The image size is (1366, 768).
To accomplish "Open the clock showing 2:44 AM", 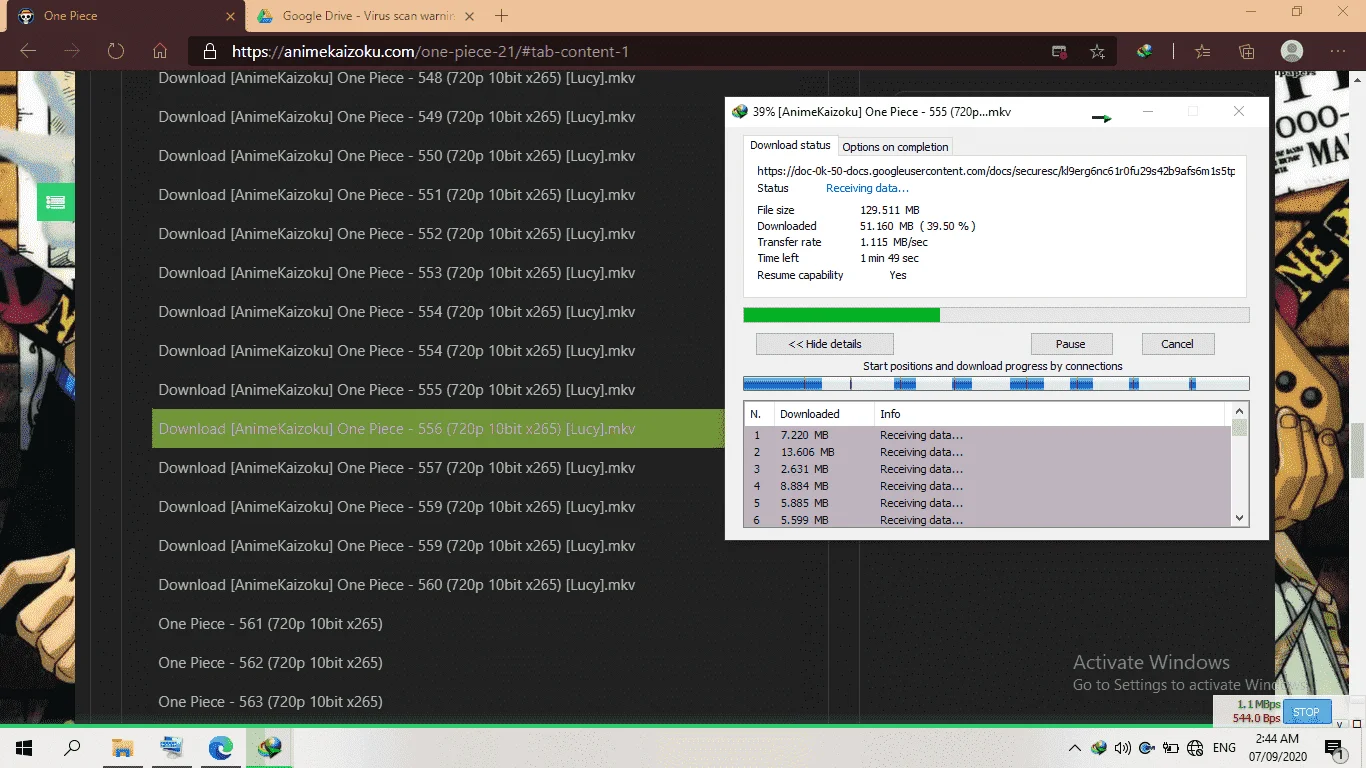I will (x=1276, y=747).
